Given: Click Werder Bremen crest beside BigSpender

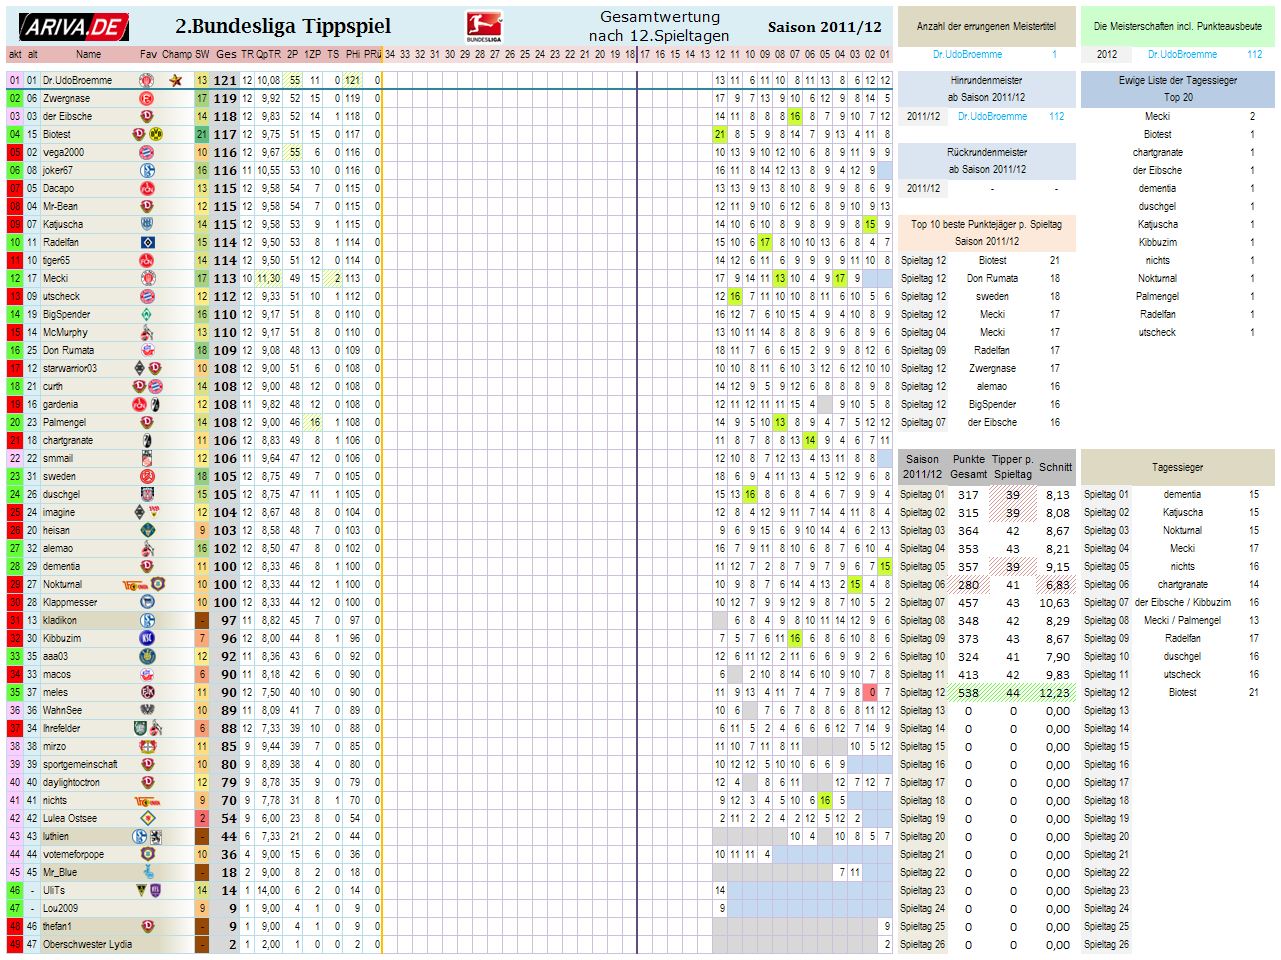Looking at the screenshot, I should tap(147, 314).
